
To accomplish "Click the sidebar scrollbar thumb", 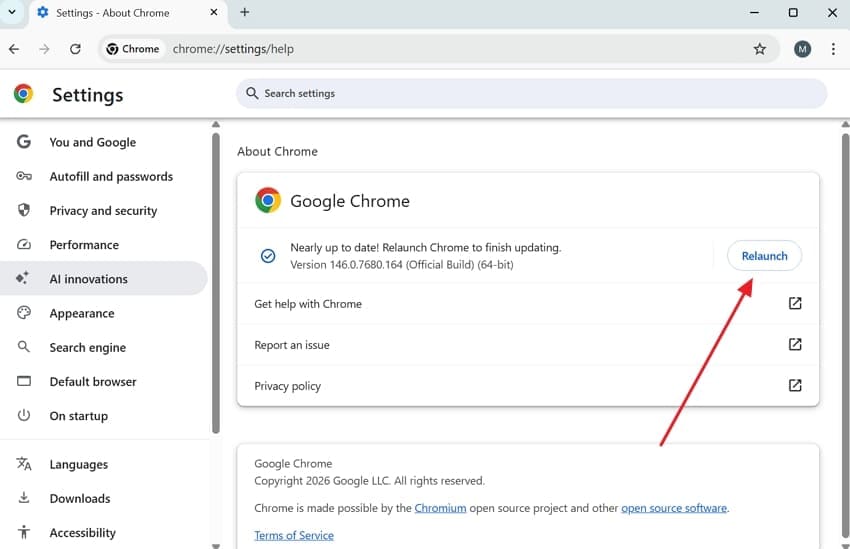I will [216, 283].
